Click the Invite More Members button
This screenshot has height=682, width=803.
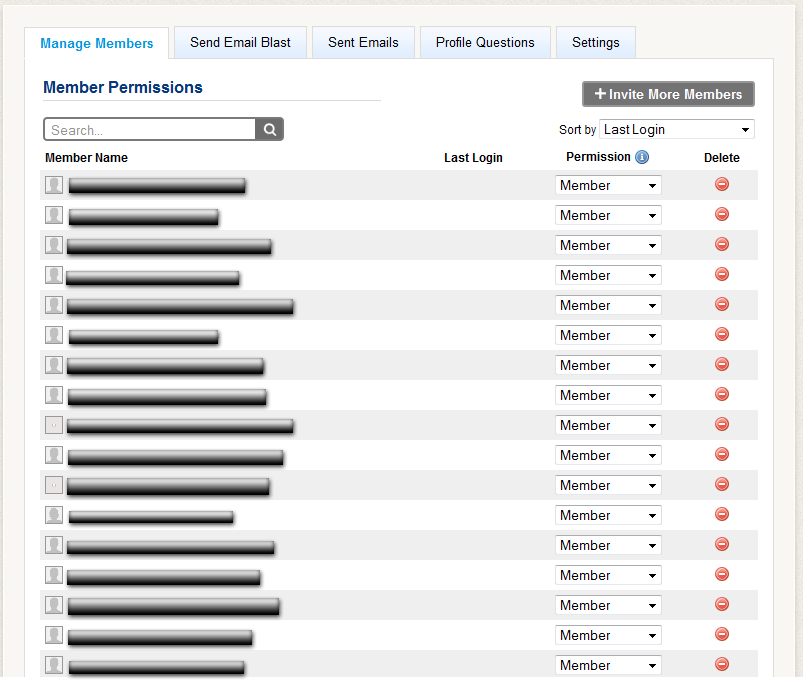coord(668,94)
